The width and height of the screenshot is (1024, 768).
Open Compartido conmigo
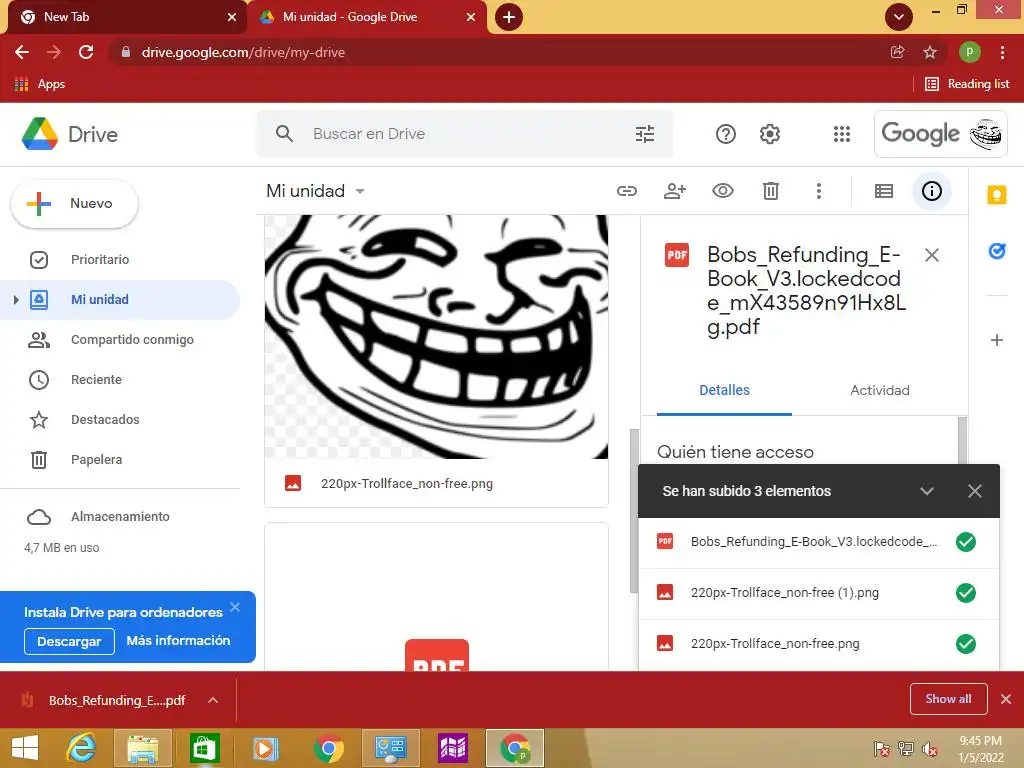[132, 340]
